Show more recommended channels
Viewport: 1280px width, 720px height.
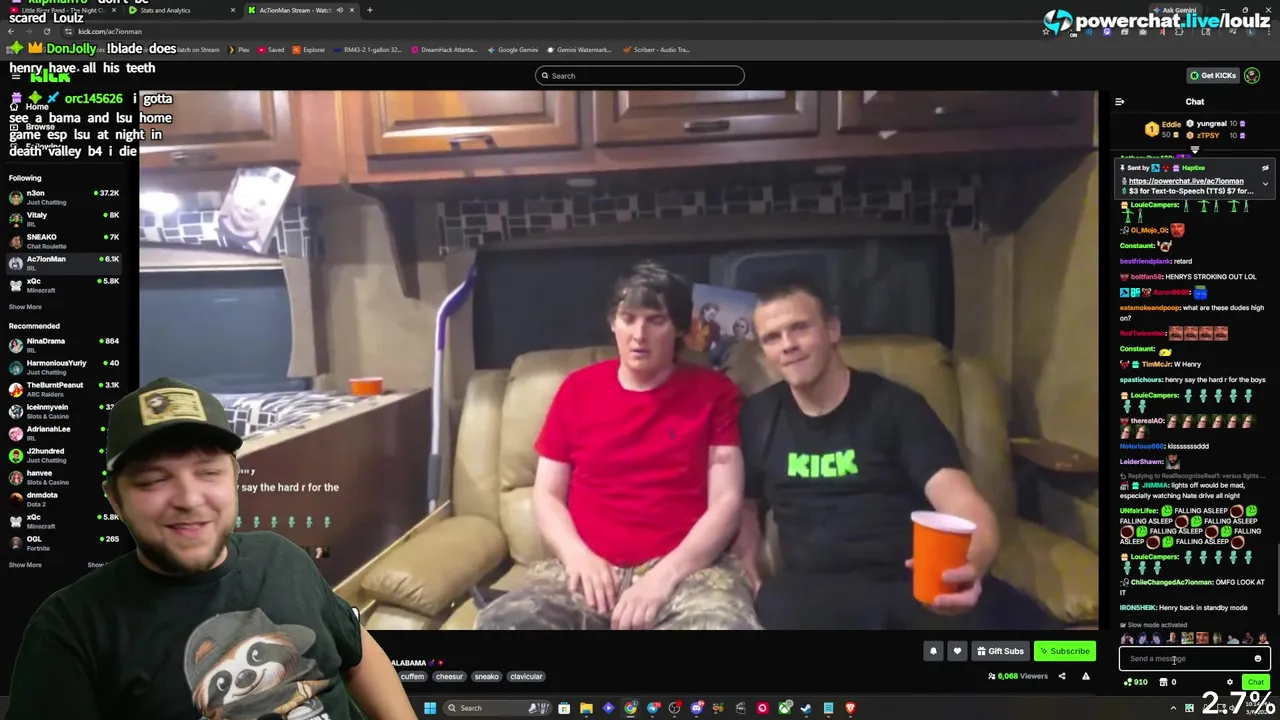(x=25, y=565)
